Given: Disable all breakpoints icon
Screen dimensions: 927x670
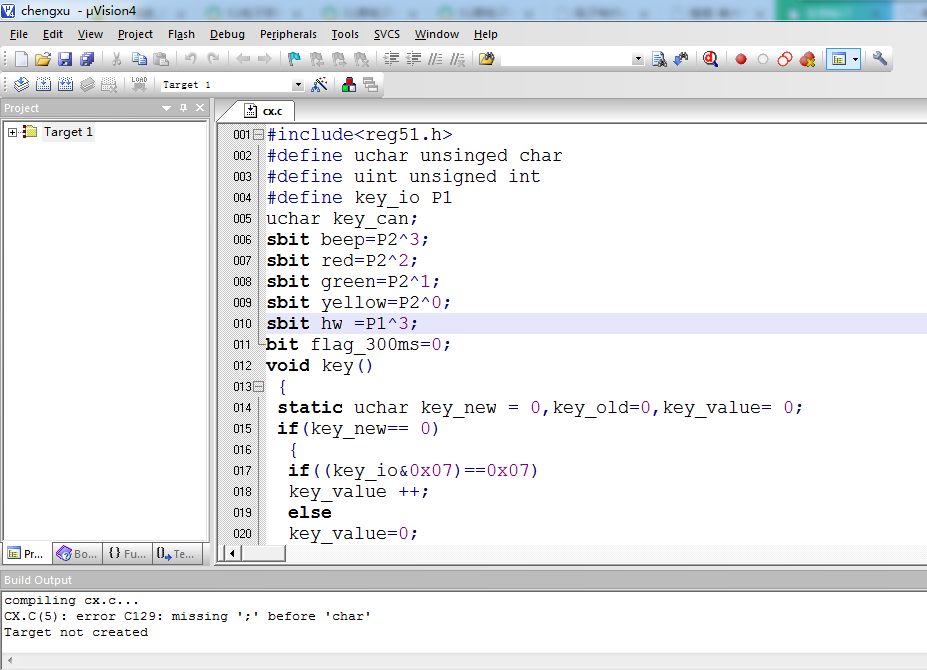Looking at the screenshot, I should 785,59.
